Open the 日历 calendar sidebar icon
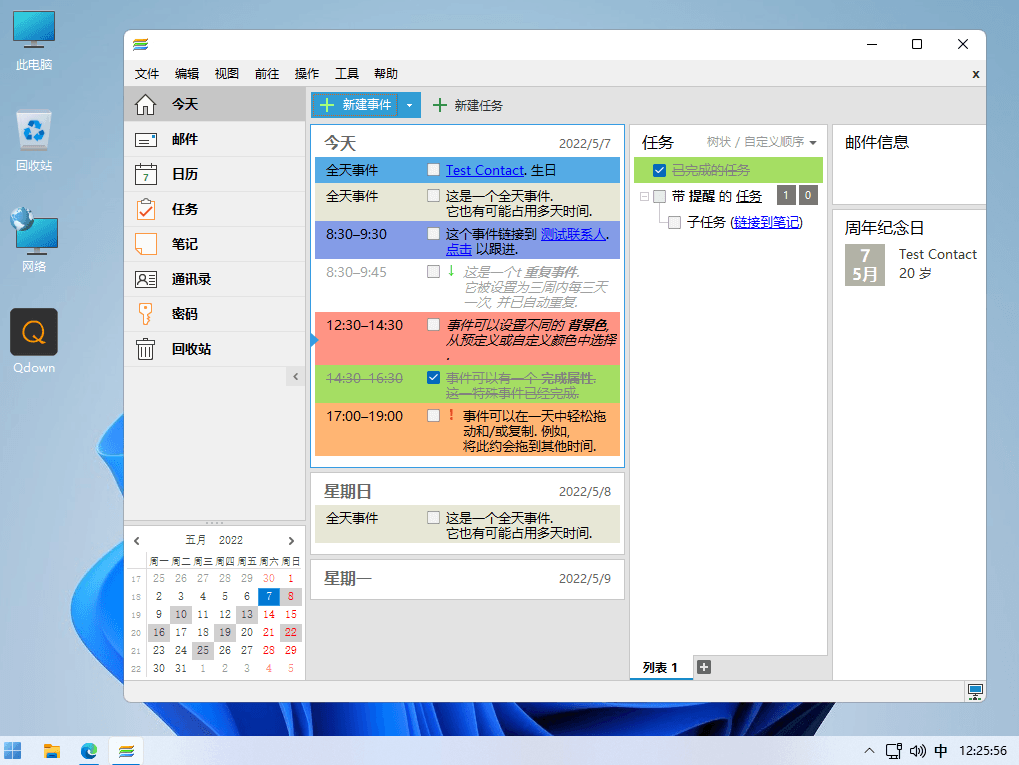 [x=146, y=174]
